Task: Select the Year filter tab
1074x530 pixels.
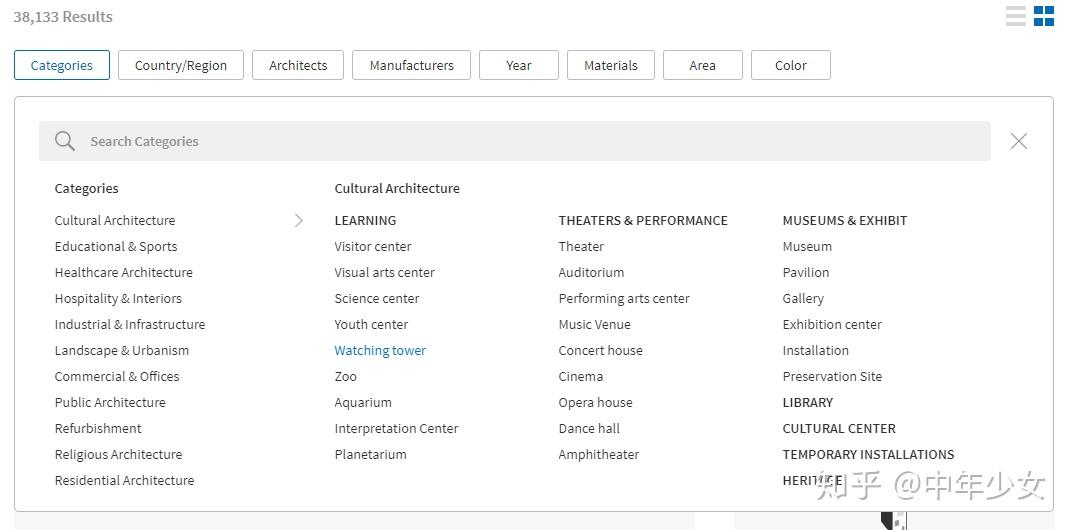Action: (x=518, y=65)
